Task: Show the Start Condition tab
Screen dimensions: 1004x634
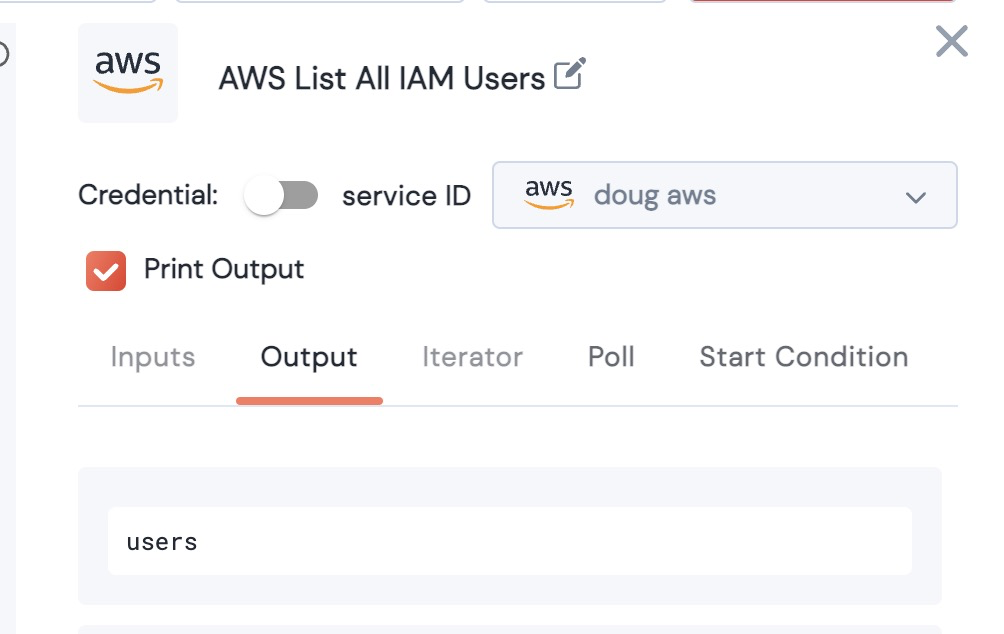Action: click(x=803, y=357)
